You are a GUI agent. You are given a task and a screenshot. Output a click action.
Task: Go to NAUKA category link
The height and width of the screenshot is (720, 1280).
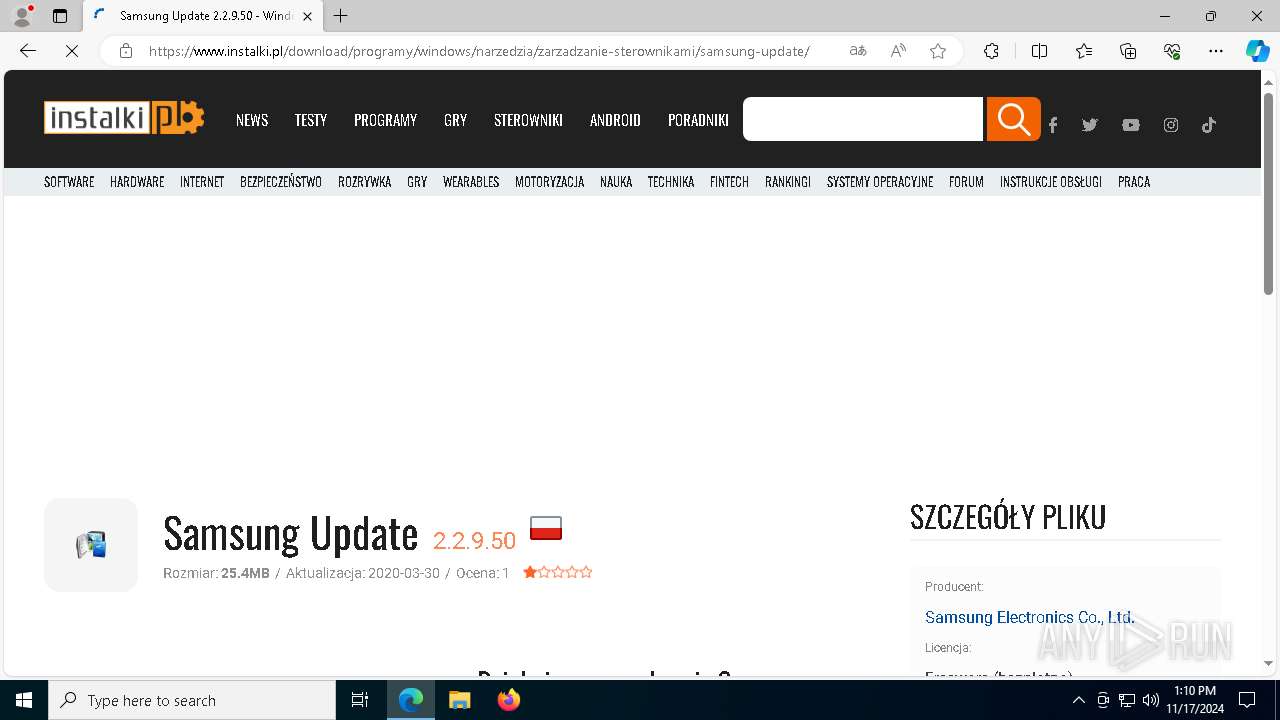coord(616,182)
